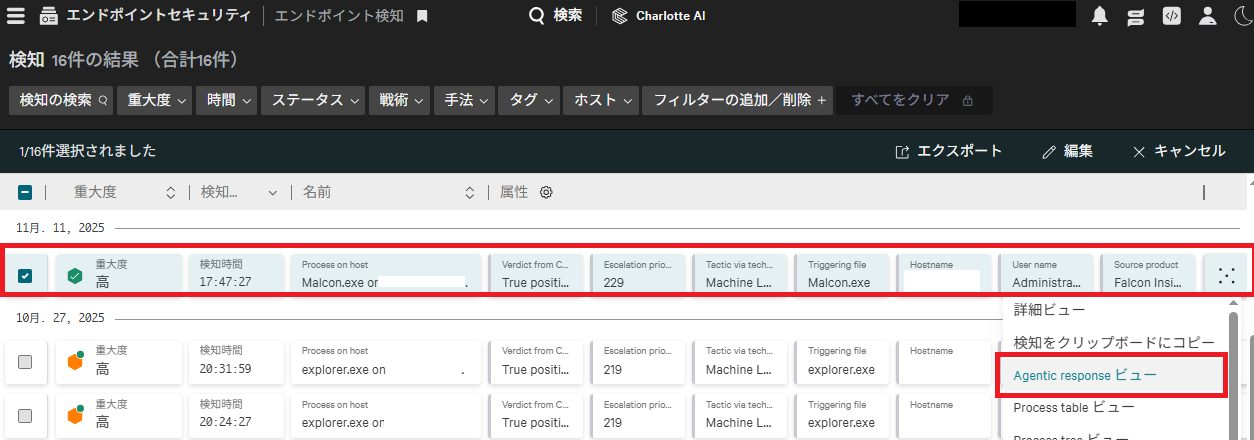Open the ホスト filter dropdown
Screen dimensions: 1254x440
pyautogui.click(x=600, y=100)
